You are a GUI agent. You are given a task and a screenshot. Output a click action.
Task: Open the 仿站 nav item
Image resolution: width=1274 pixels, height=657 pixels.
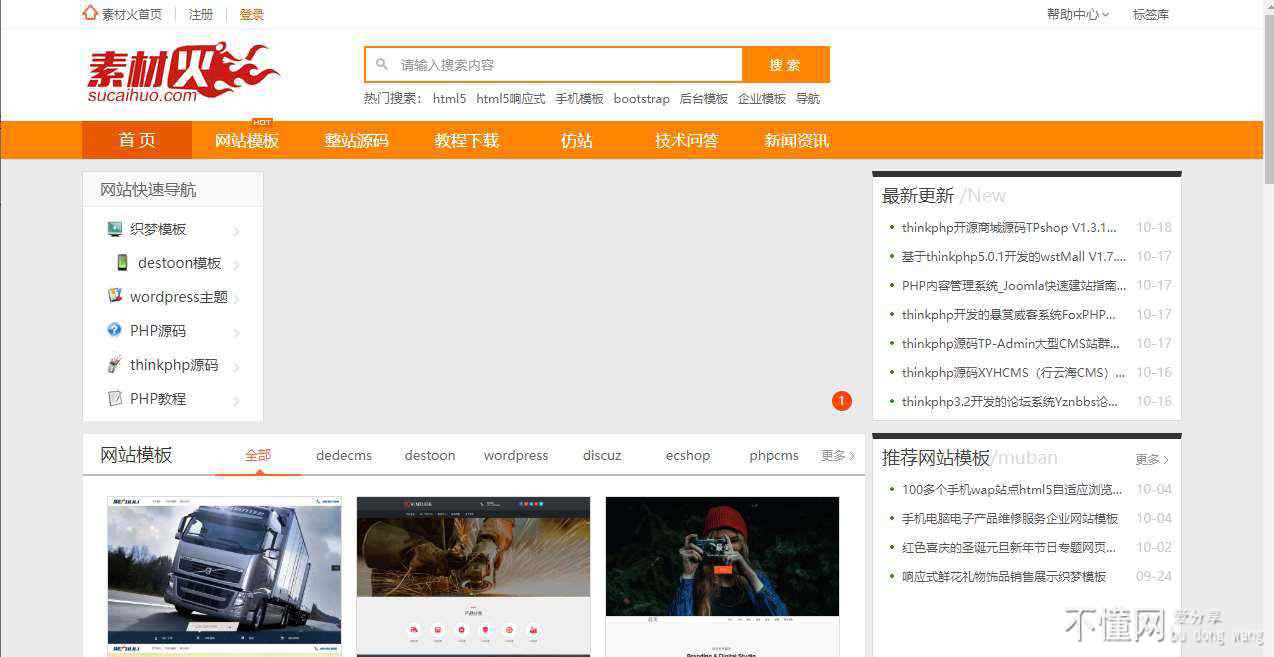(x=577, y=140)
